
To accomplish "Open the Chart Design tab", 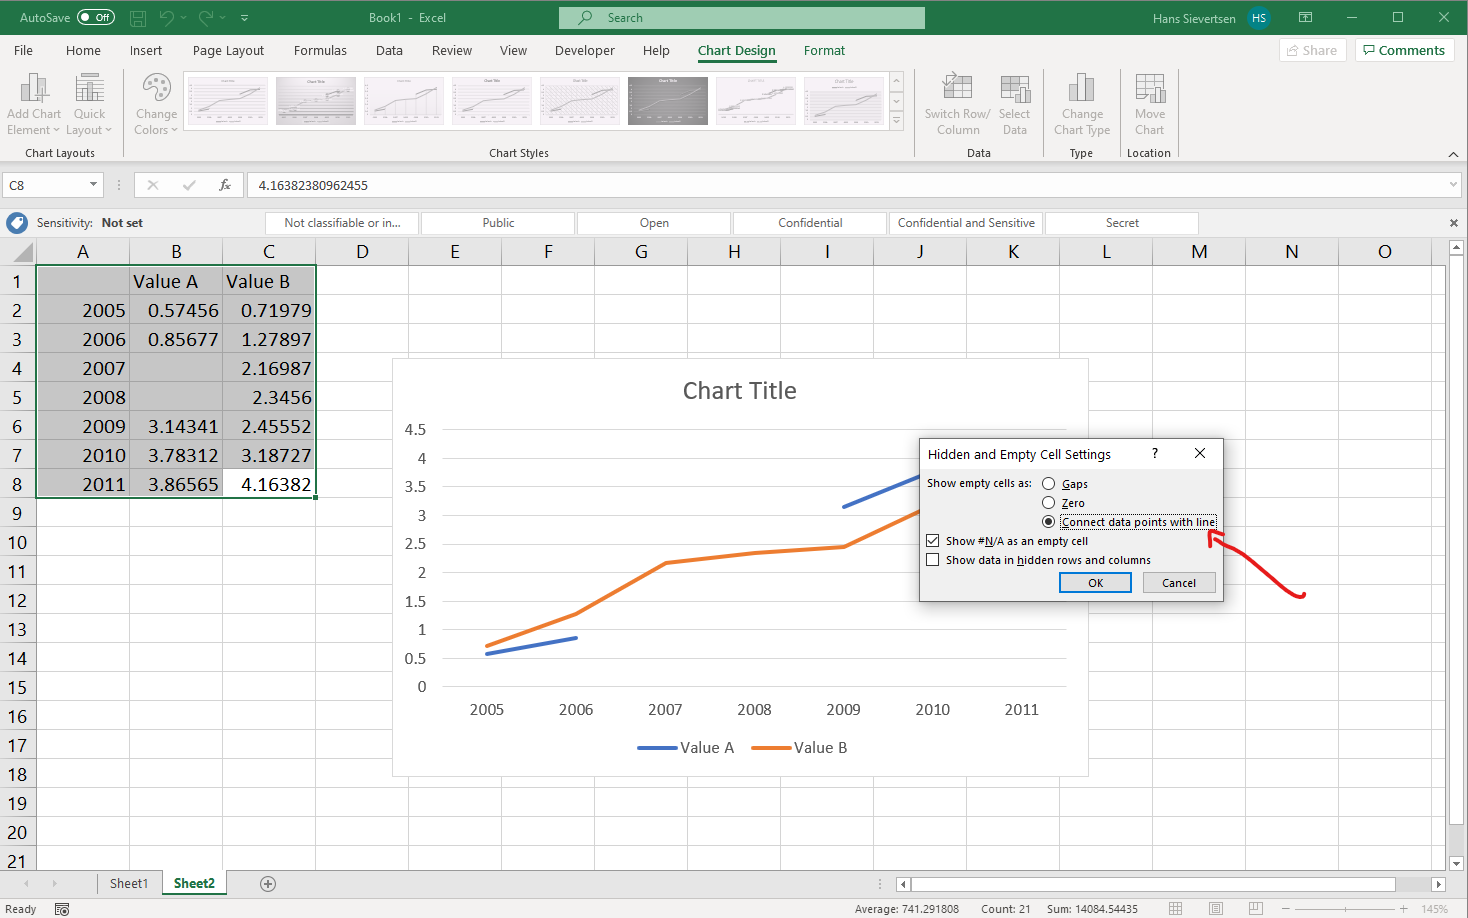I will [736, 50].
